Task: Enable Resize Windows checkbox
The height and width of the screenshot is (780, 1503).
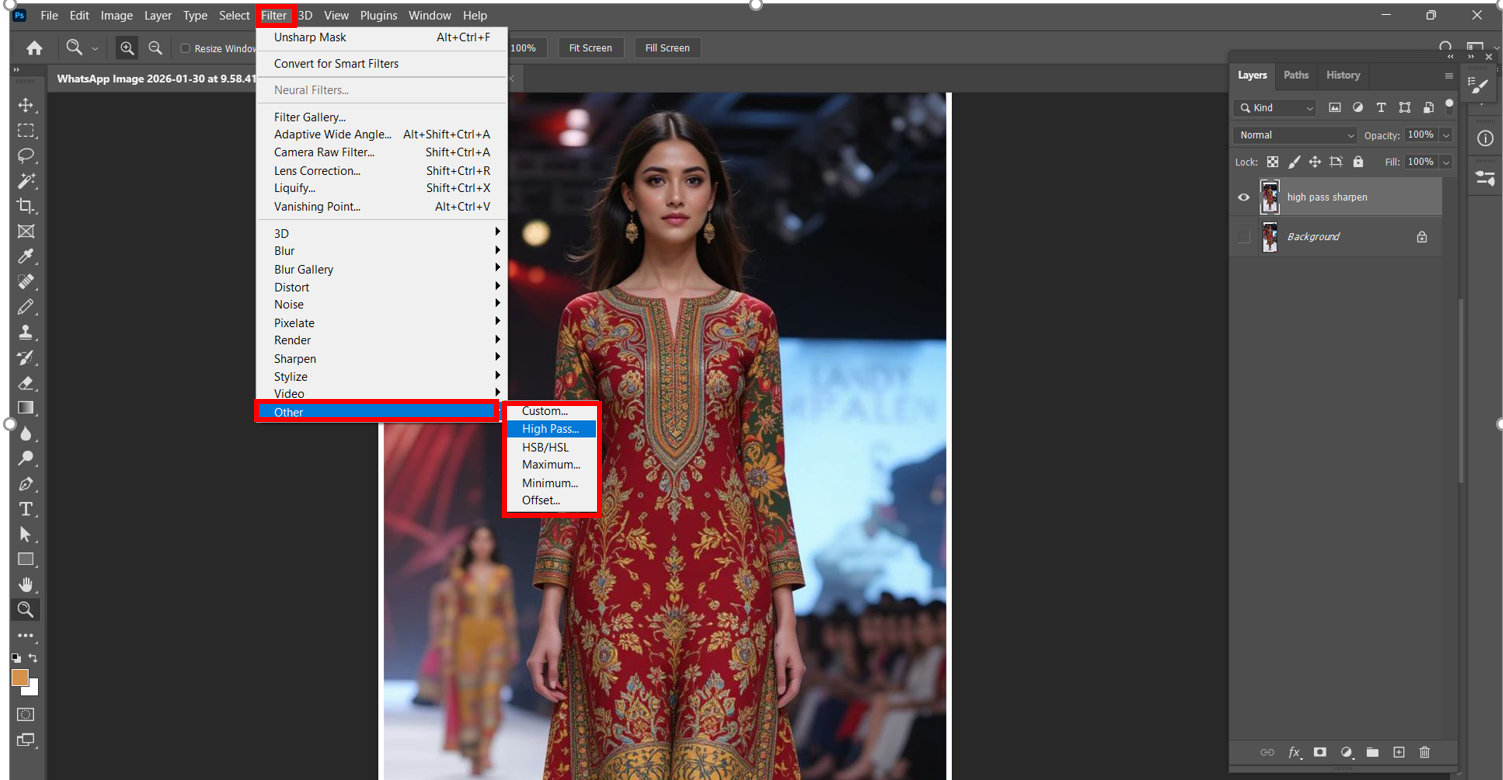Action: 185,48
